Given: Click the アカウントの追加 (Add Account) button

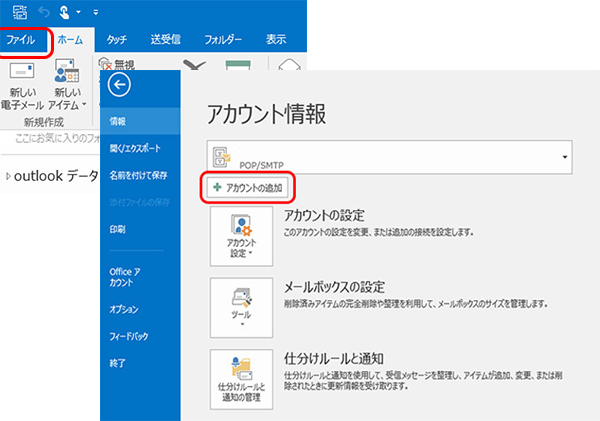Looking at the screenshot, I should [x=248, y=187].
